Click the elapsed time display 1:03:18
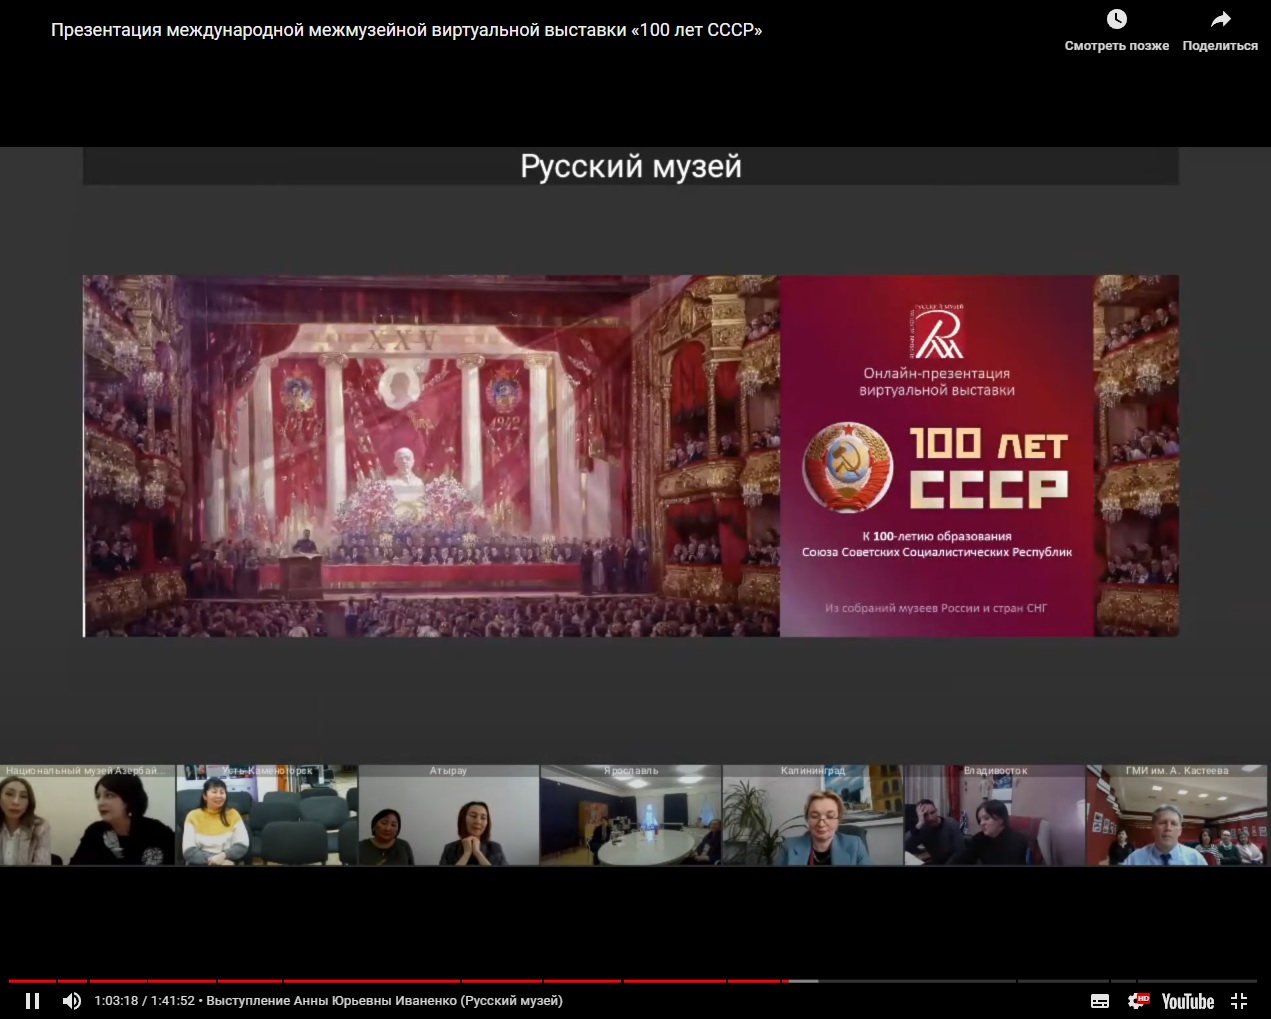This screenshot has width=1271, height=1019. 116,1001
